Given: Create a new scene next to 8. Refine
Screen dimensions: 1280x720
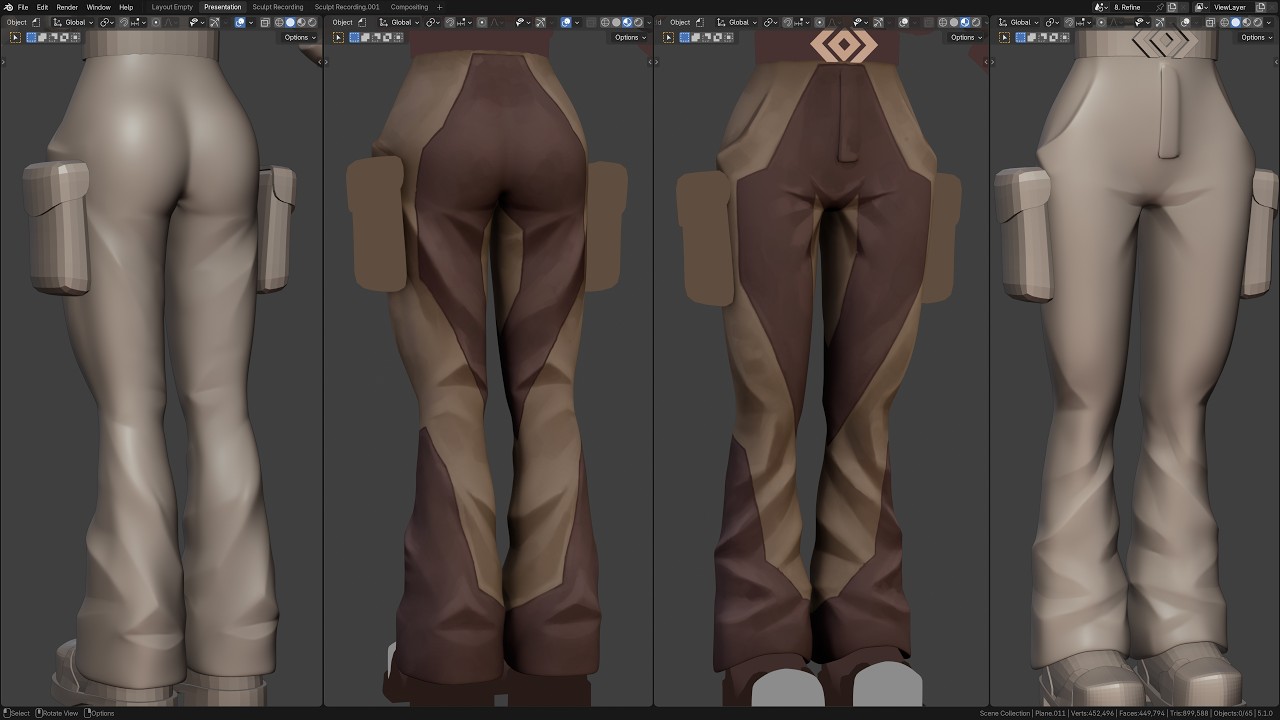Looking at the screenshot, I should pos(1172,7).
